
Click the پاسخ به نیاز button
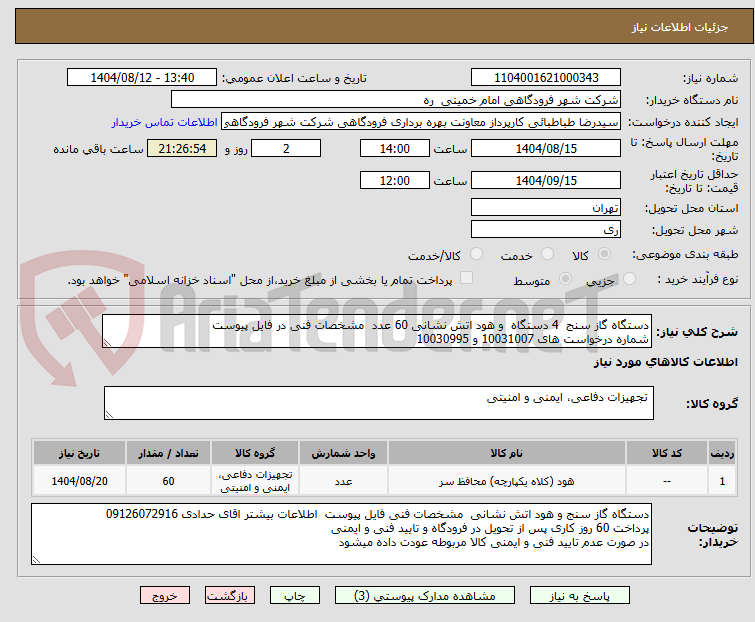click(x=580, y=596)
